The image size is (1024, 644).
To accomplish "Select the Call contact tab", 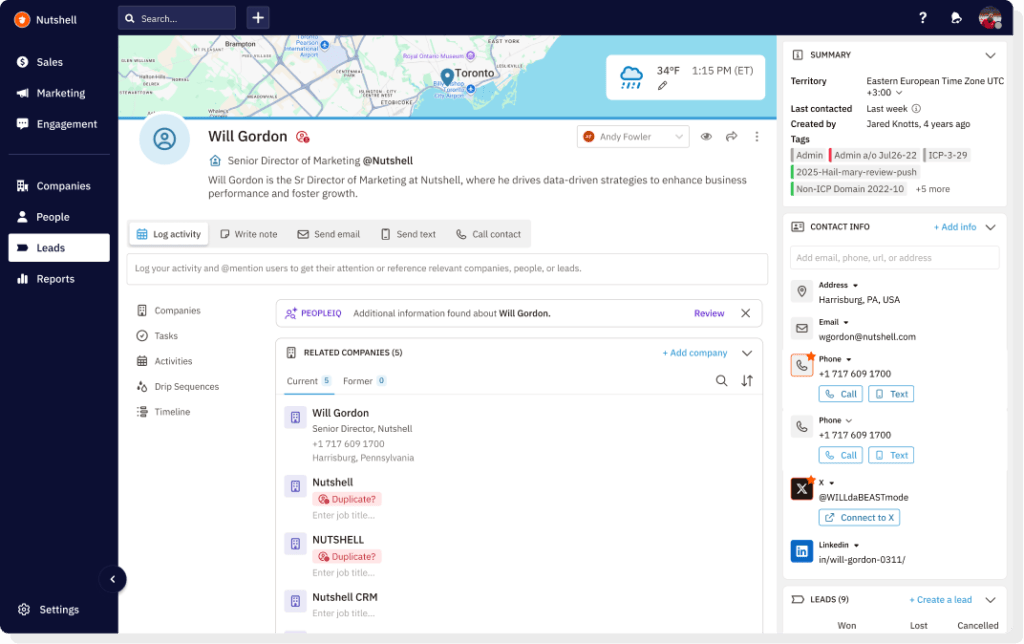I will point(488,234).
